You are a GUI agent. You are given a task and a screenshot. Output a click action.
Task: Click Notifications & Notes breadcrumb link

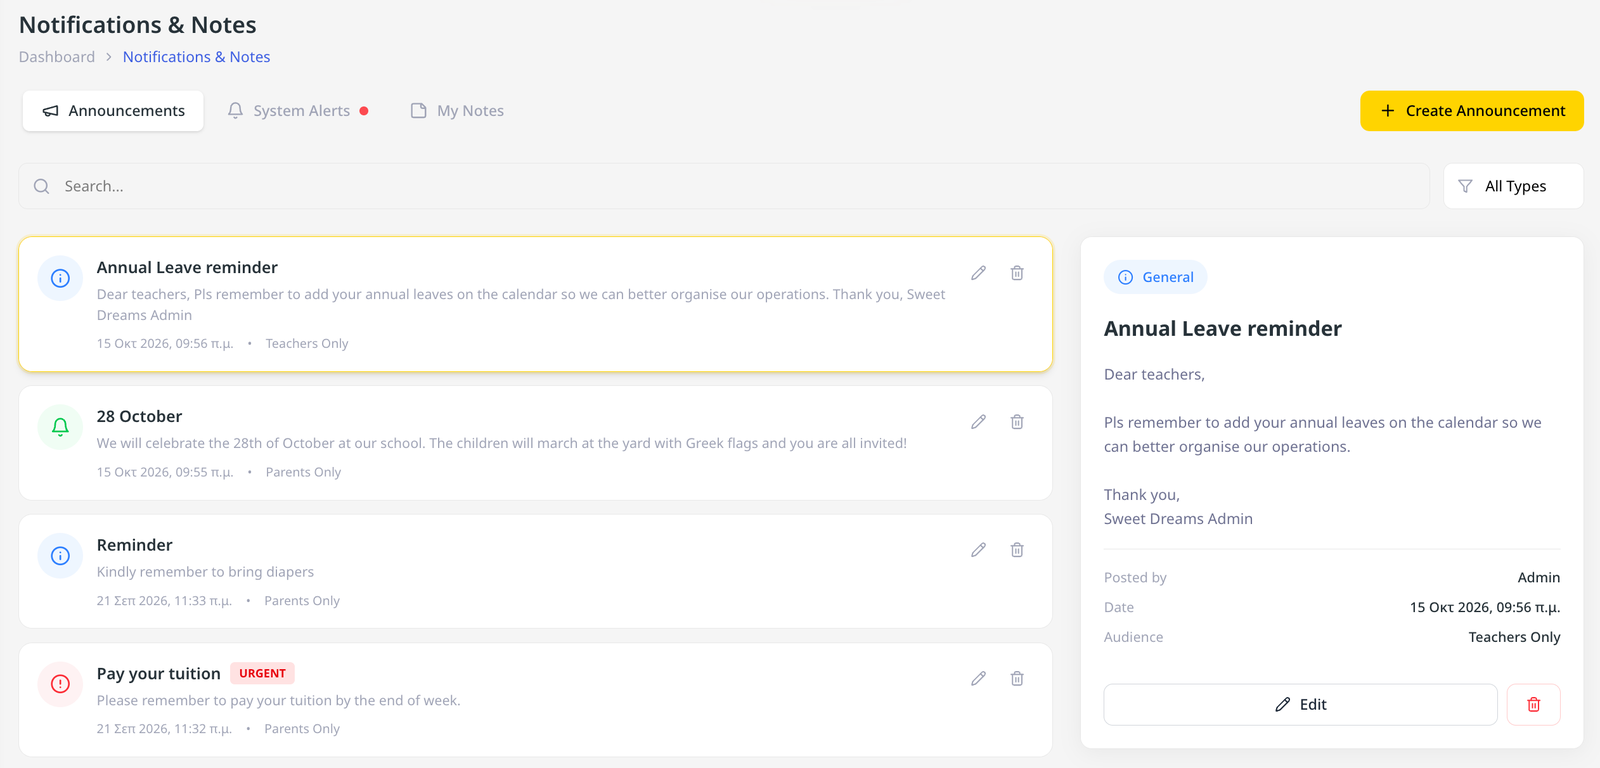(197, 57)
